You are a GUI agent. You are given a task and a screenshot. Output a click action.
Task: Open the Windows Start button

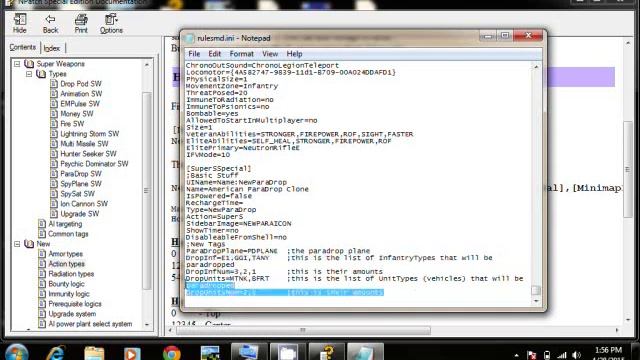click(x=16, y=352)
